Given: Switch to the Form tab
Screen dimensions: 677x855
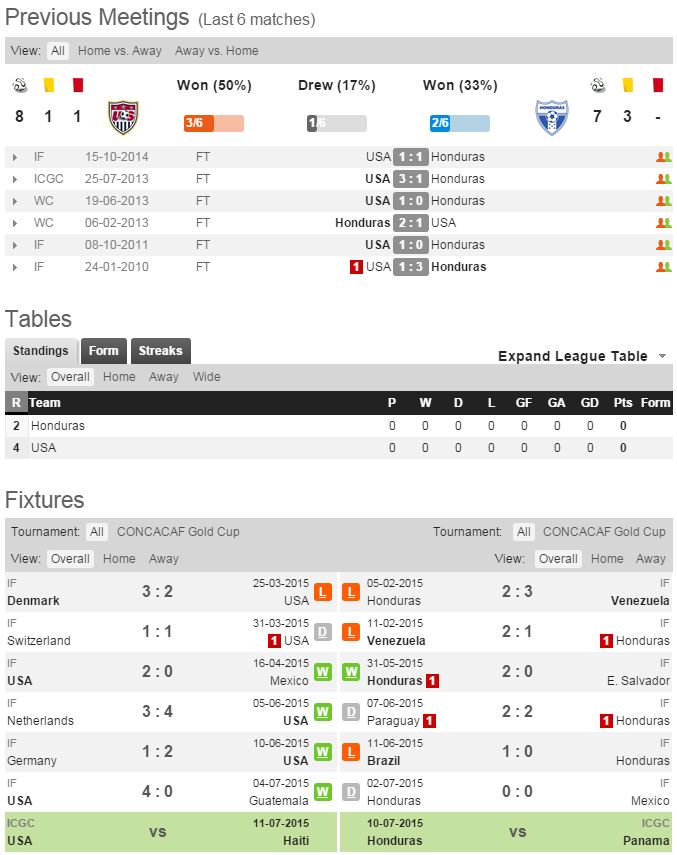Looking at the screenshot, I should (x=103, y=351).
